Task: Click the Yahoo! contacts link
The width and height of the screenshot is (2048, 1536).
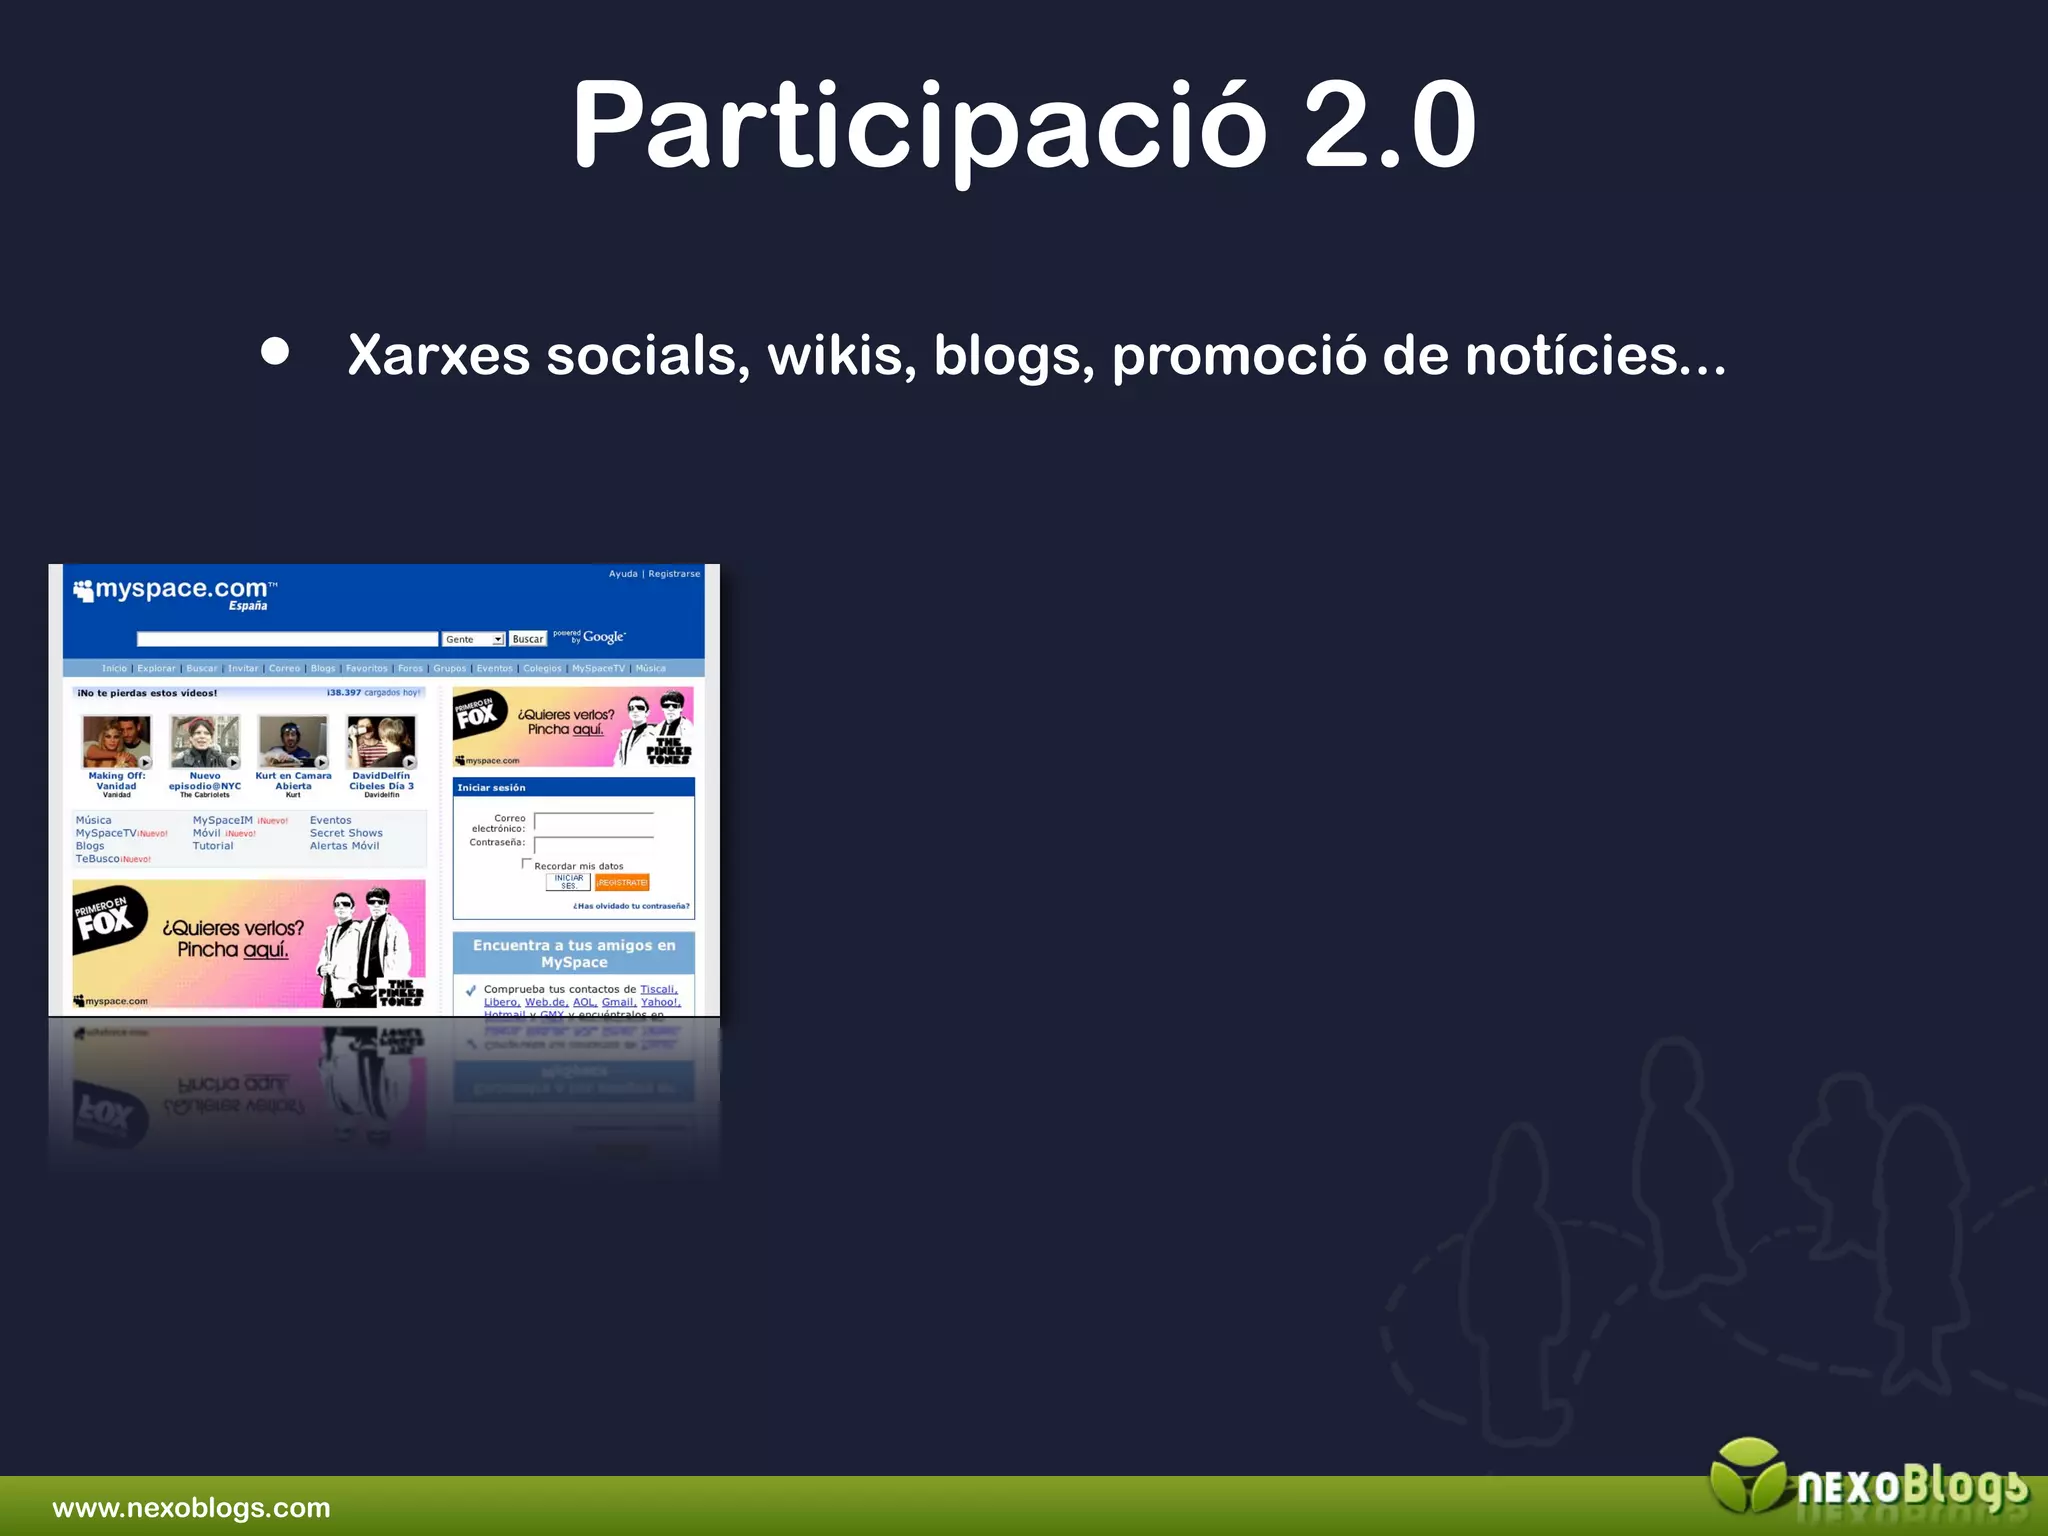Action: (x=661, y=1002)
